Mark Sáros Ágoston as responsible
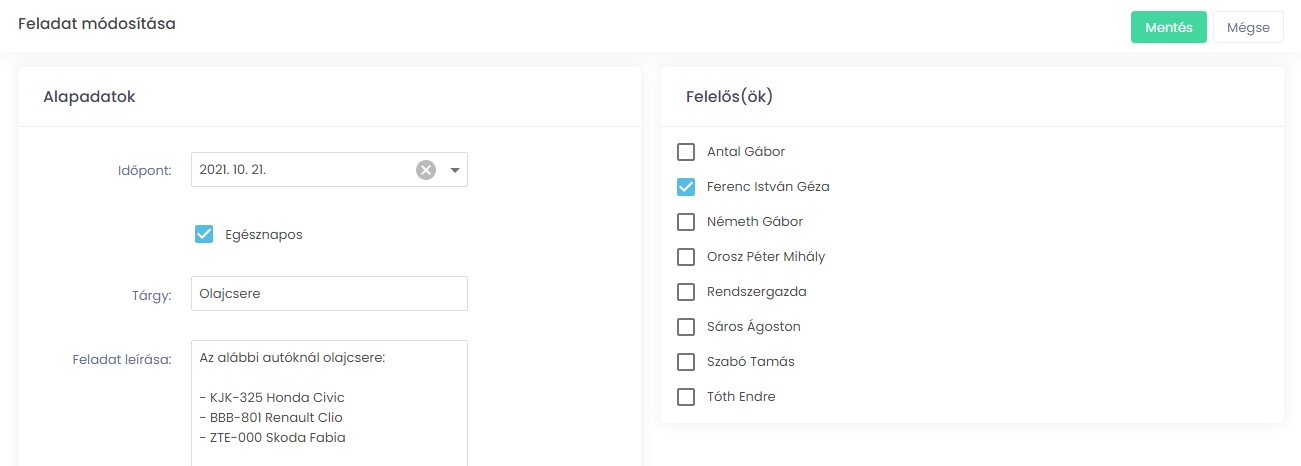The width and height of the screenshot is (1301, 466). click(x=686, y=327)
